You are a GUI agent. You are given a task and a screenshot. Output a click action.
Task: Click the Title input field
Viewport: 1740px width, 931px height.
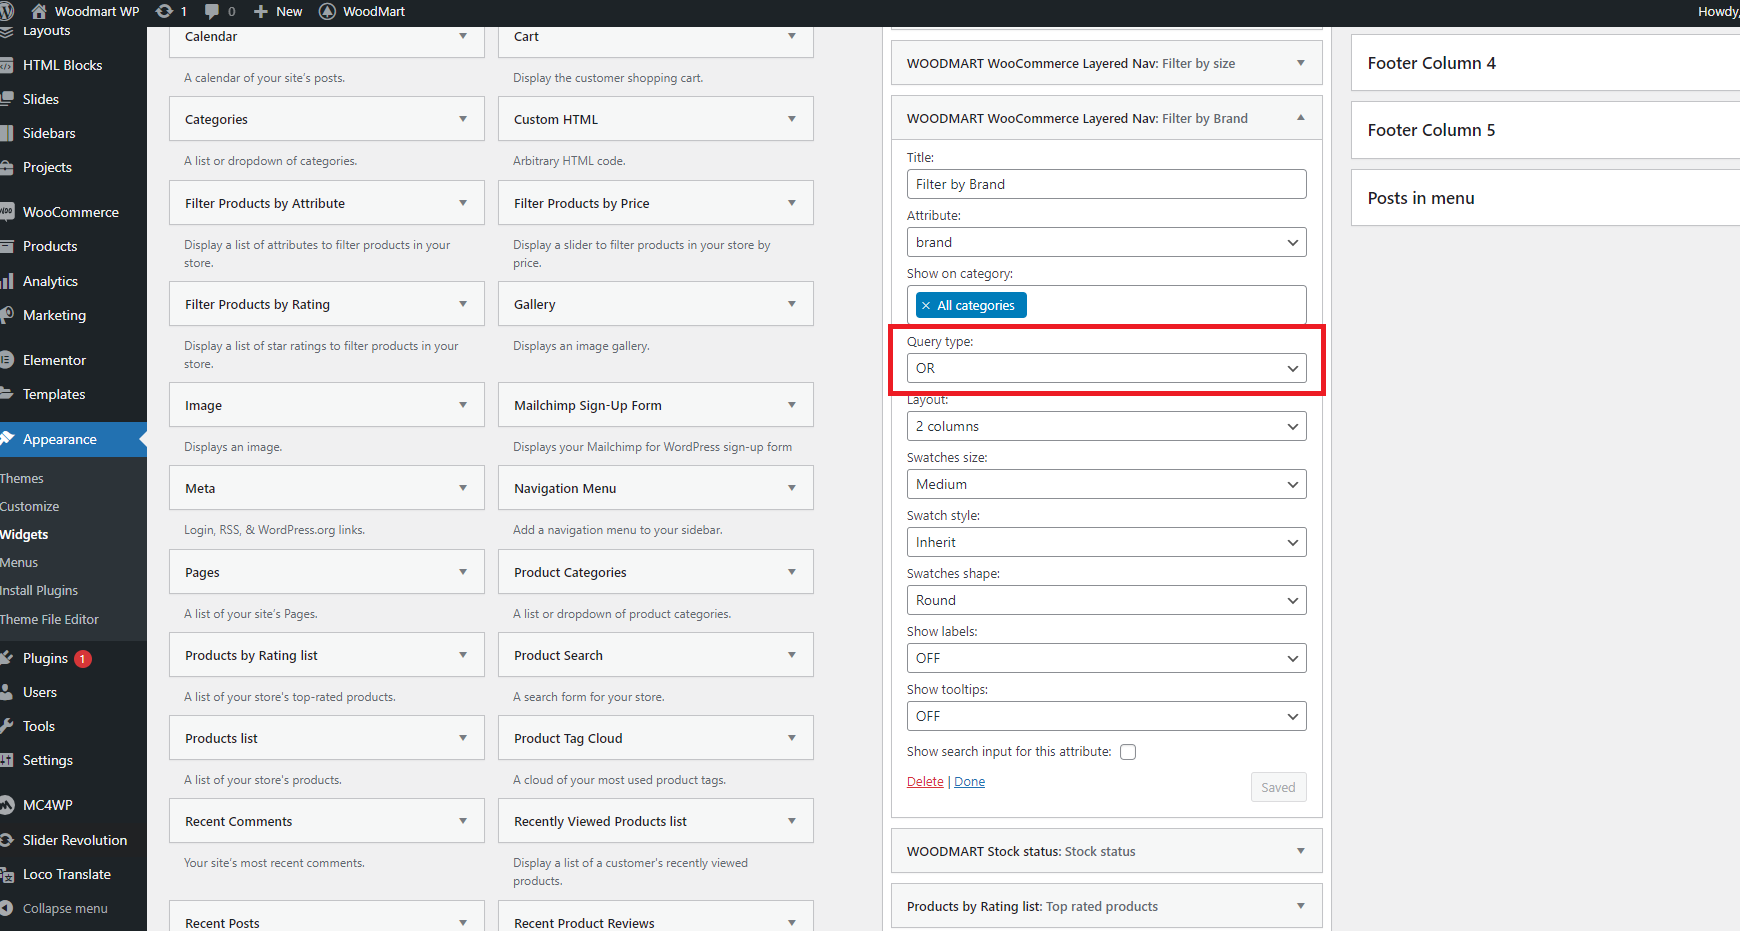tap(1106, 184)
